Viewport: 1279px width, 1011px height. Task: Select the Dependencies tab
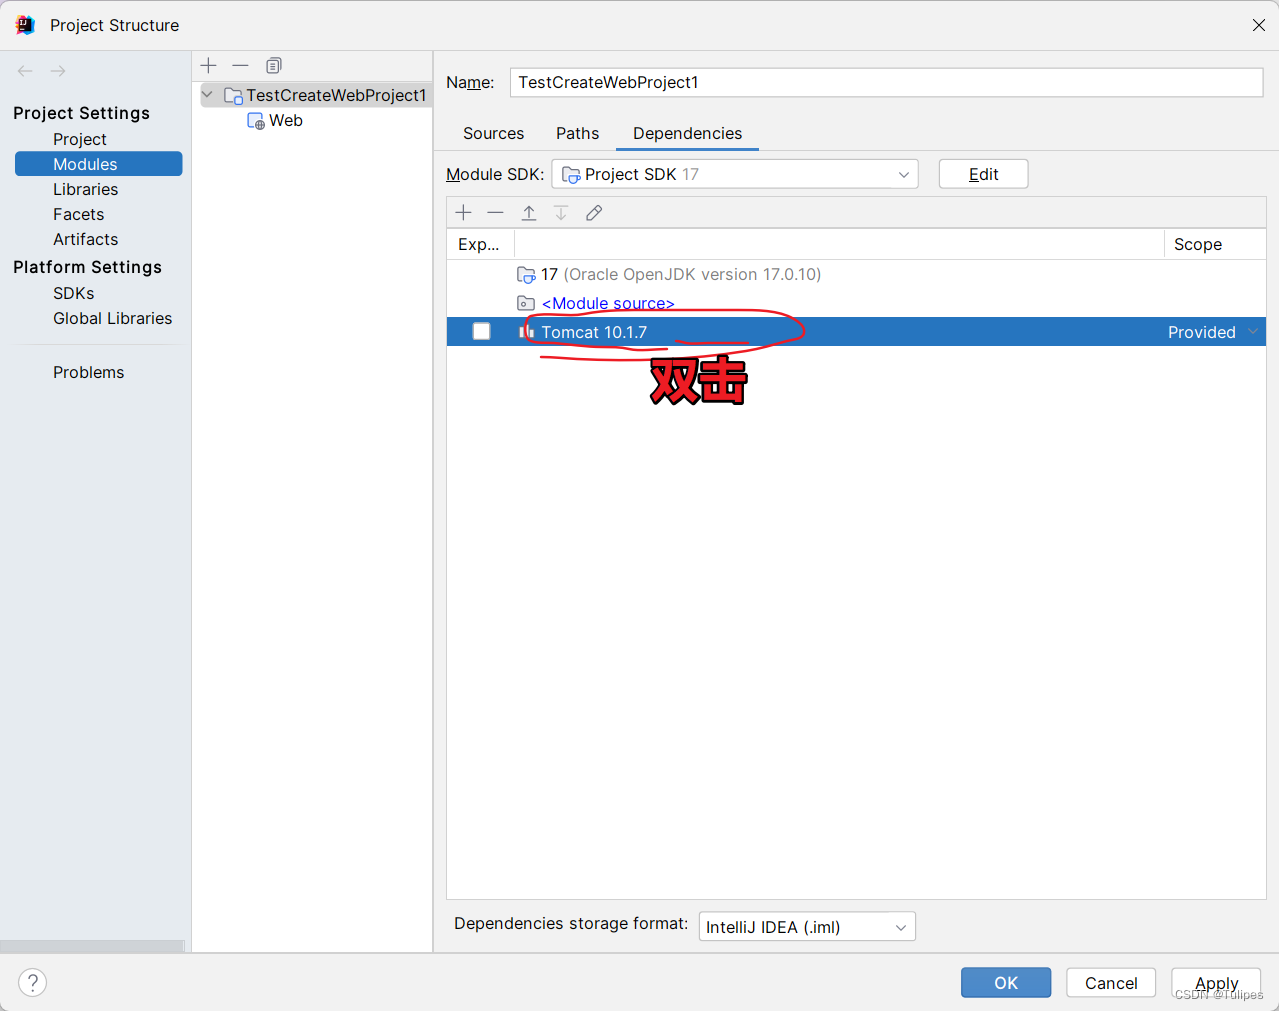coord(687,133)
